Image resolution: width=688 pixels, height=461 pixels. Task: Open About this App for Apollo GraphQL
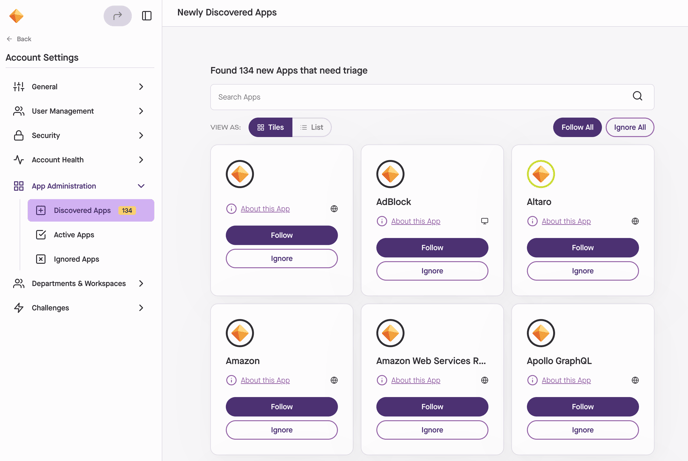[x=566, y=380]
